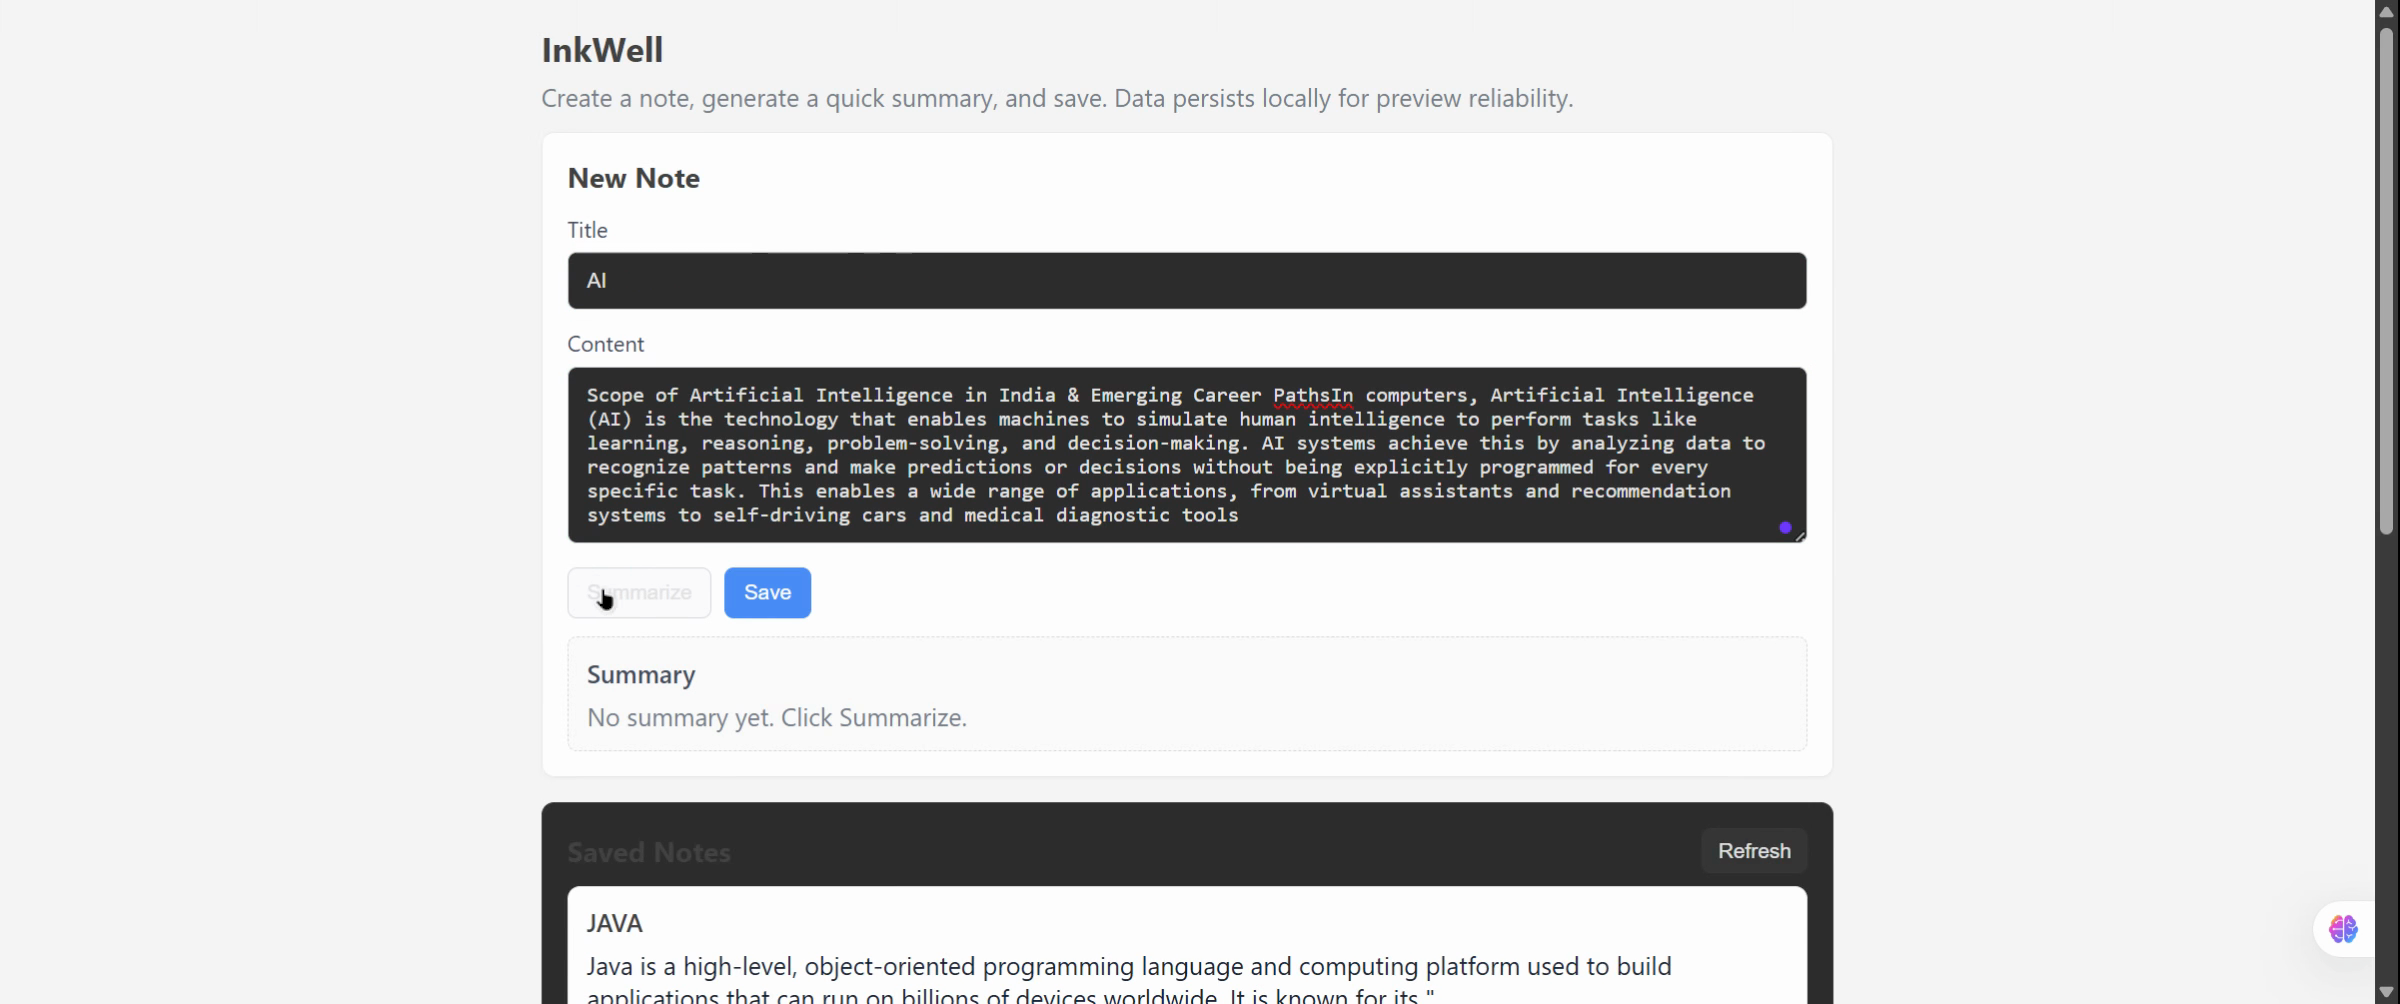Click the Title field label
Viewport: 2400px width, 1004px height.
pos(587,230)
